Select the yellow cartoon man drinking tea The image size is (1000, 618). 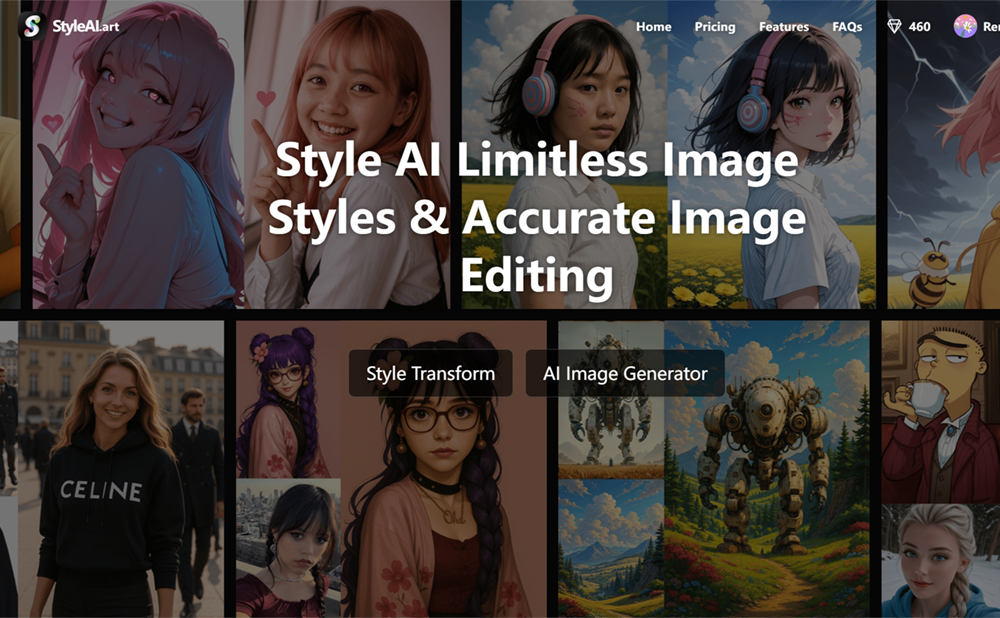[x=941, y=411]
